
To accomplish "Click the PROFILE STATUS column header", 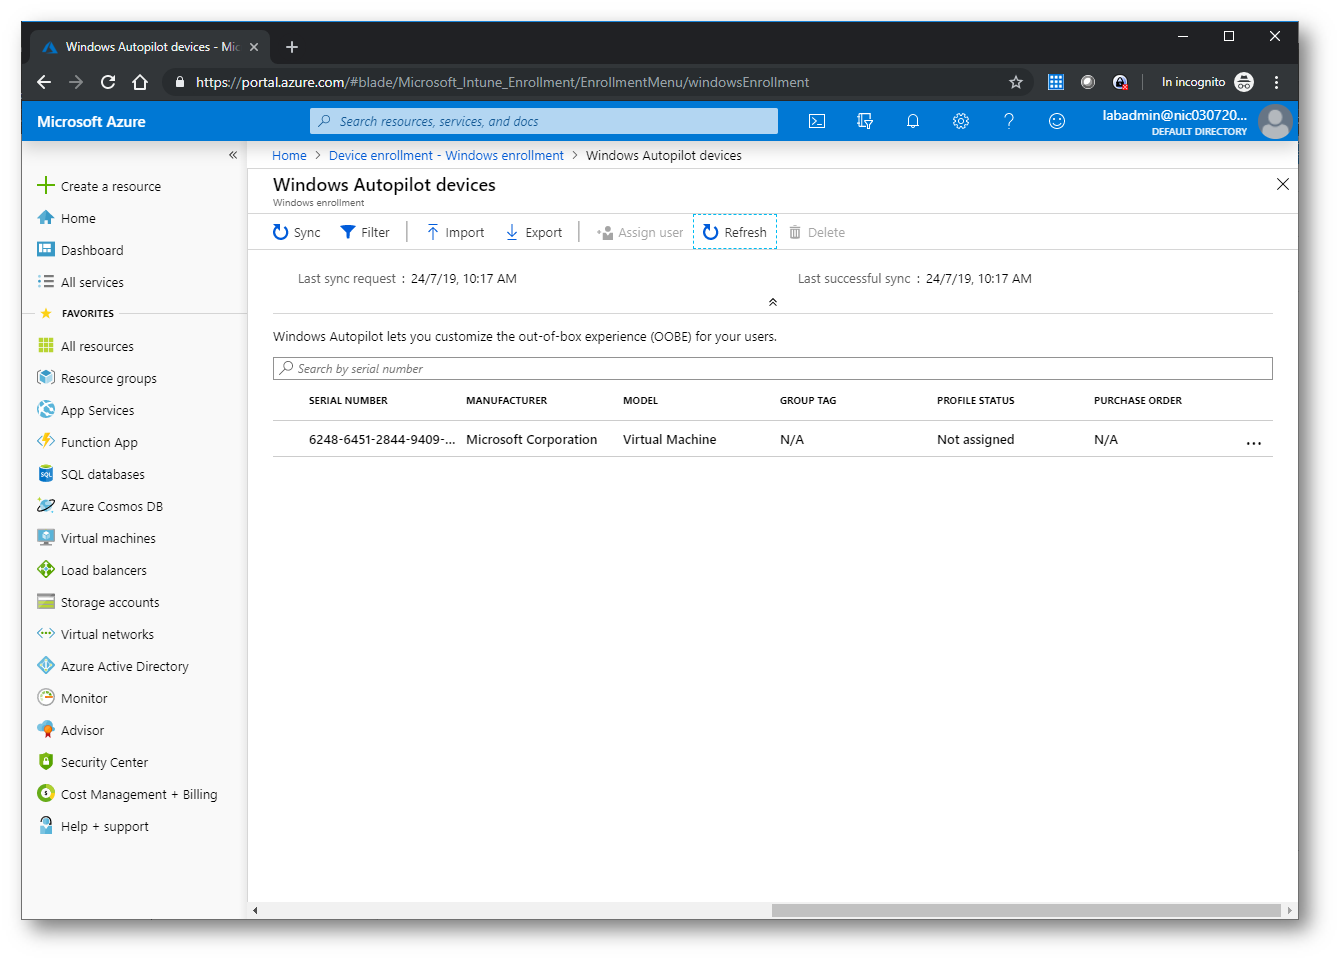I will point(975,400).
